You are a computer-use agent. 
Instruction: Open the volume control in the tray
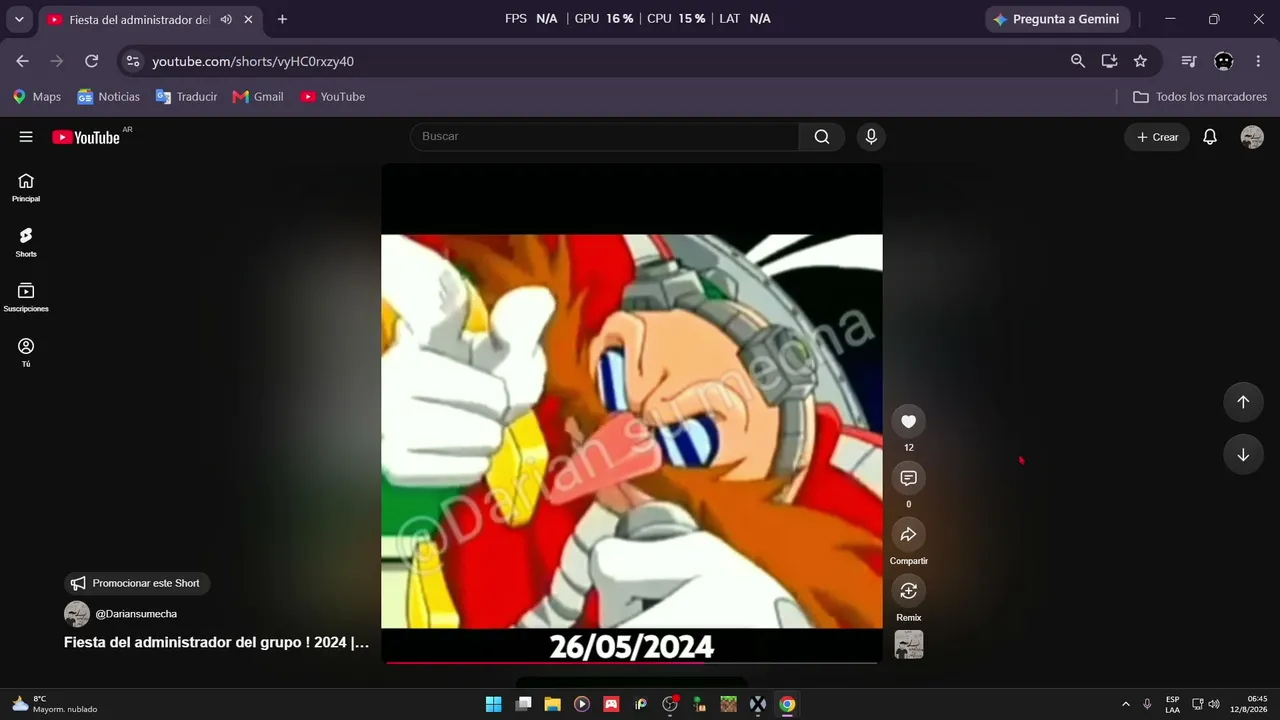[x=1213, y=704]
